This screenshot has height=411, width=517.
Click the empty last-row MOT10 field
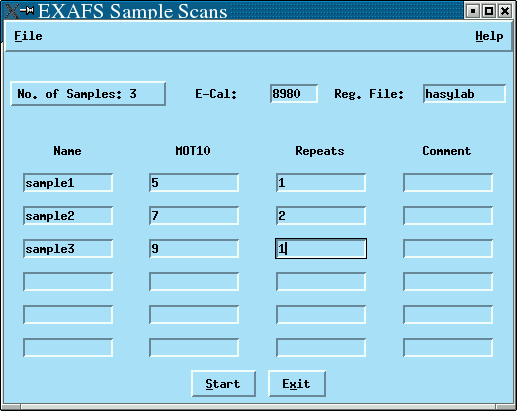[x=194, y=348]
